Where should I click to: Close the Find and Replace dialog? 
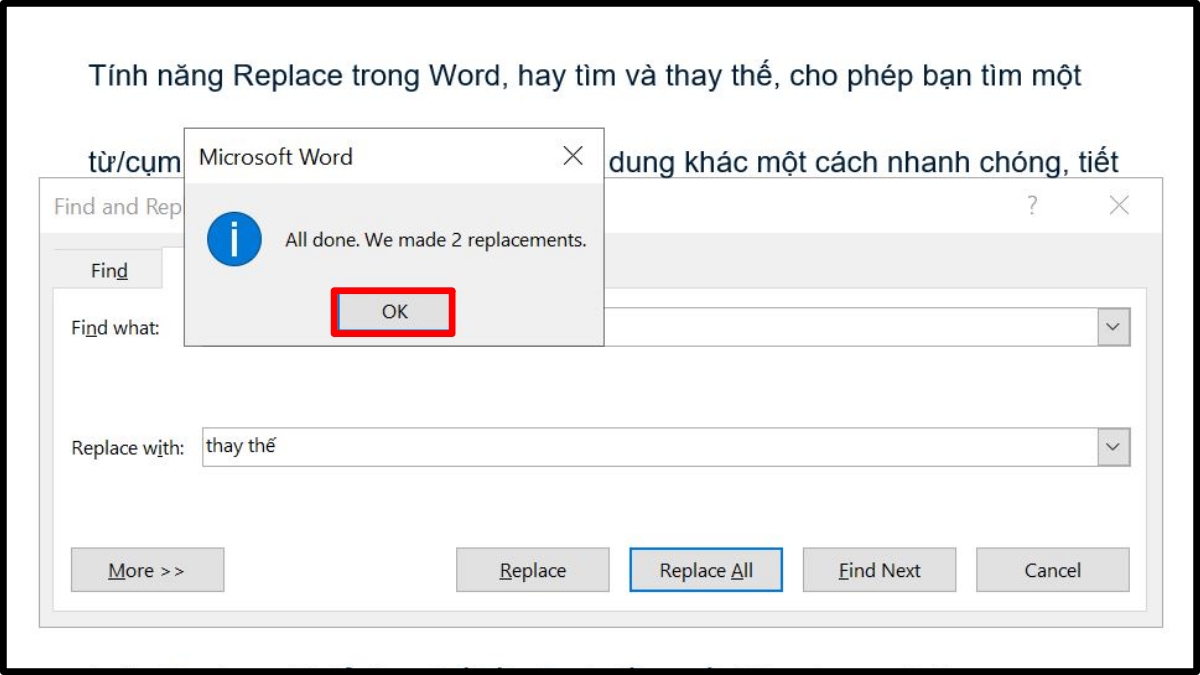1119,206
